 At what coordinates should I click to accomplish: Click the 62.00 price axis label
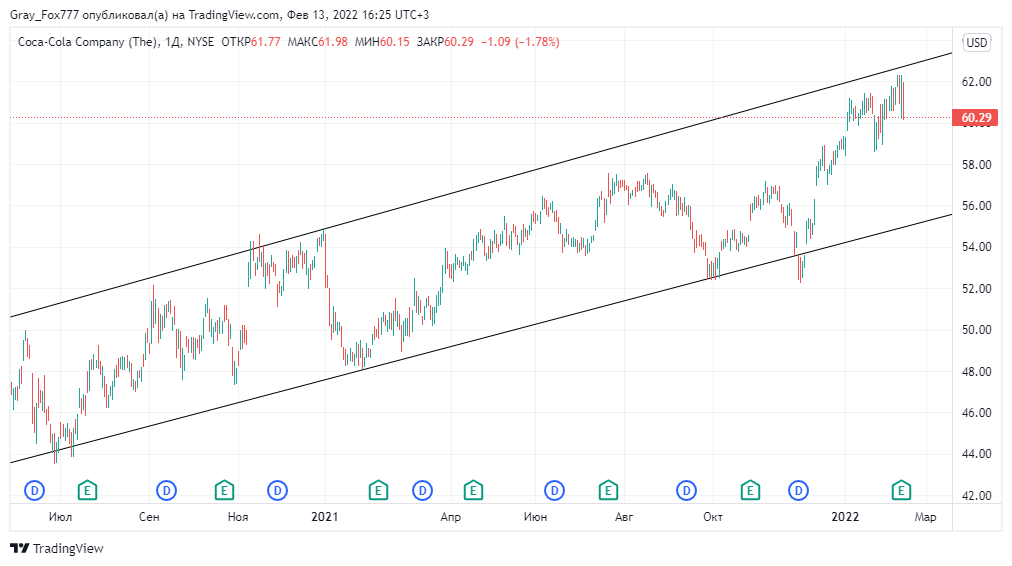[977, 81]
